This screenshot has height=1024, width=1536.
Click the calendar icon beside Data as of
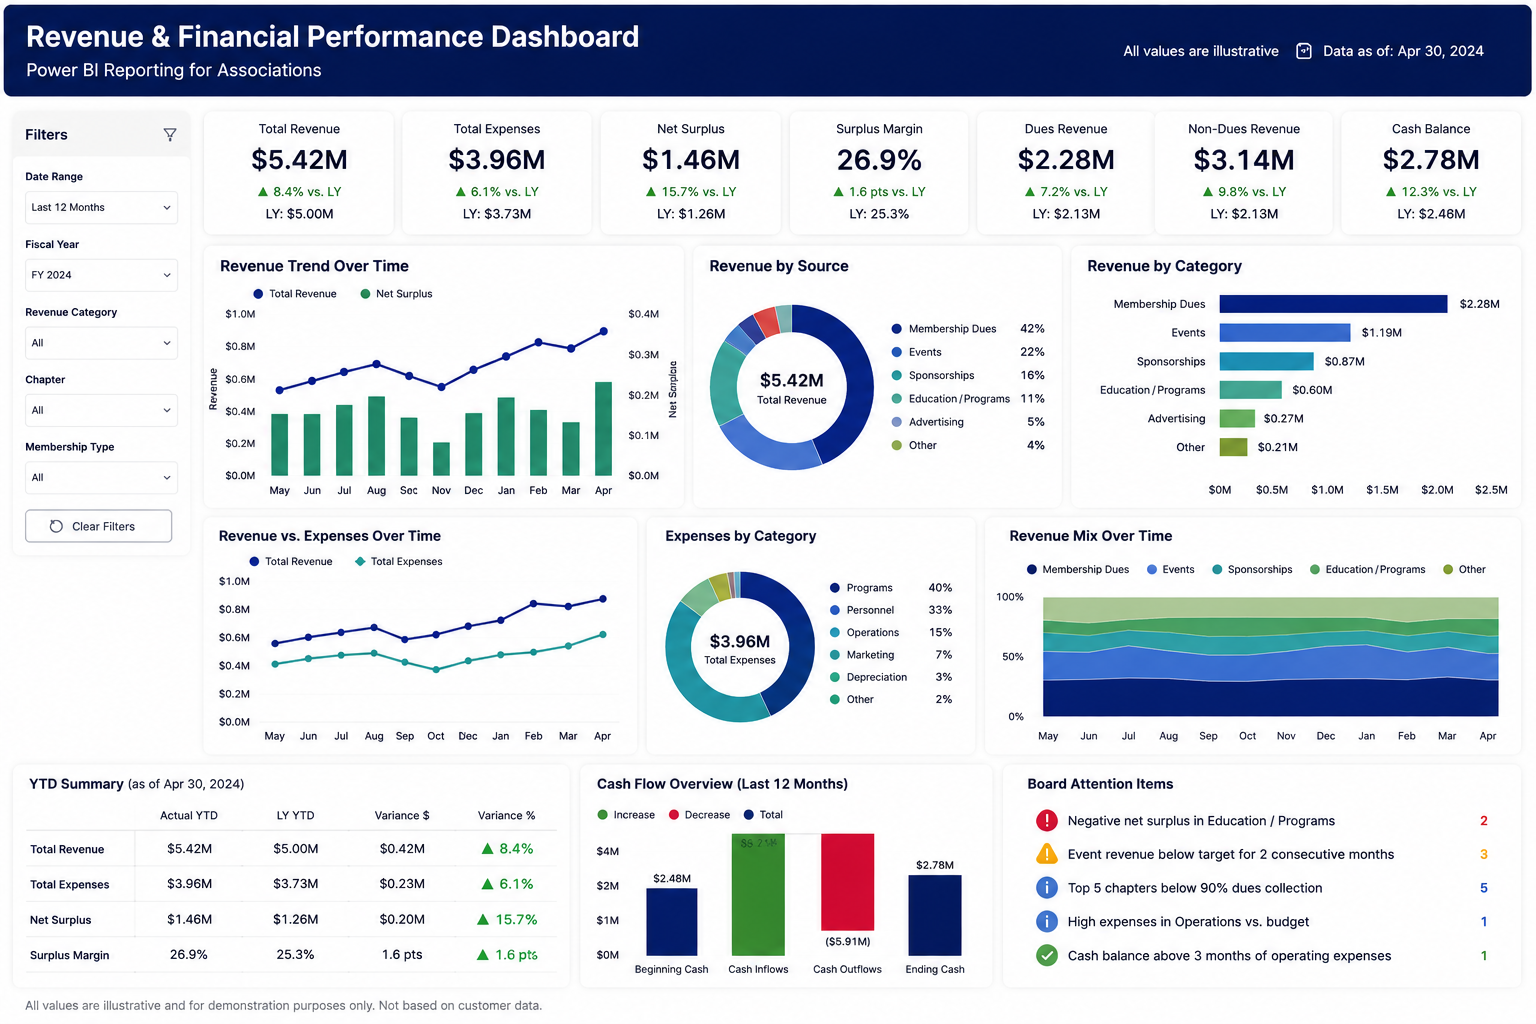(1304, 51)
